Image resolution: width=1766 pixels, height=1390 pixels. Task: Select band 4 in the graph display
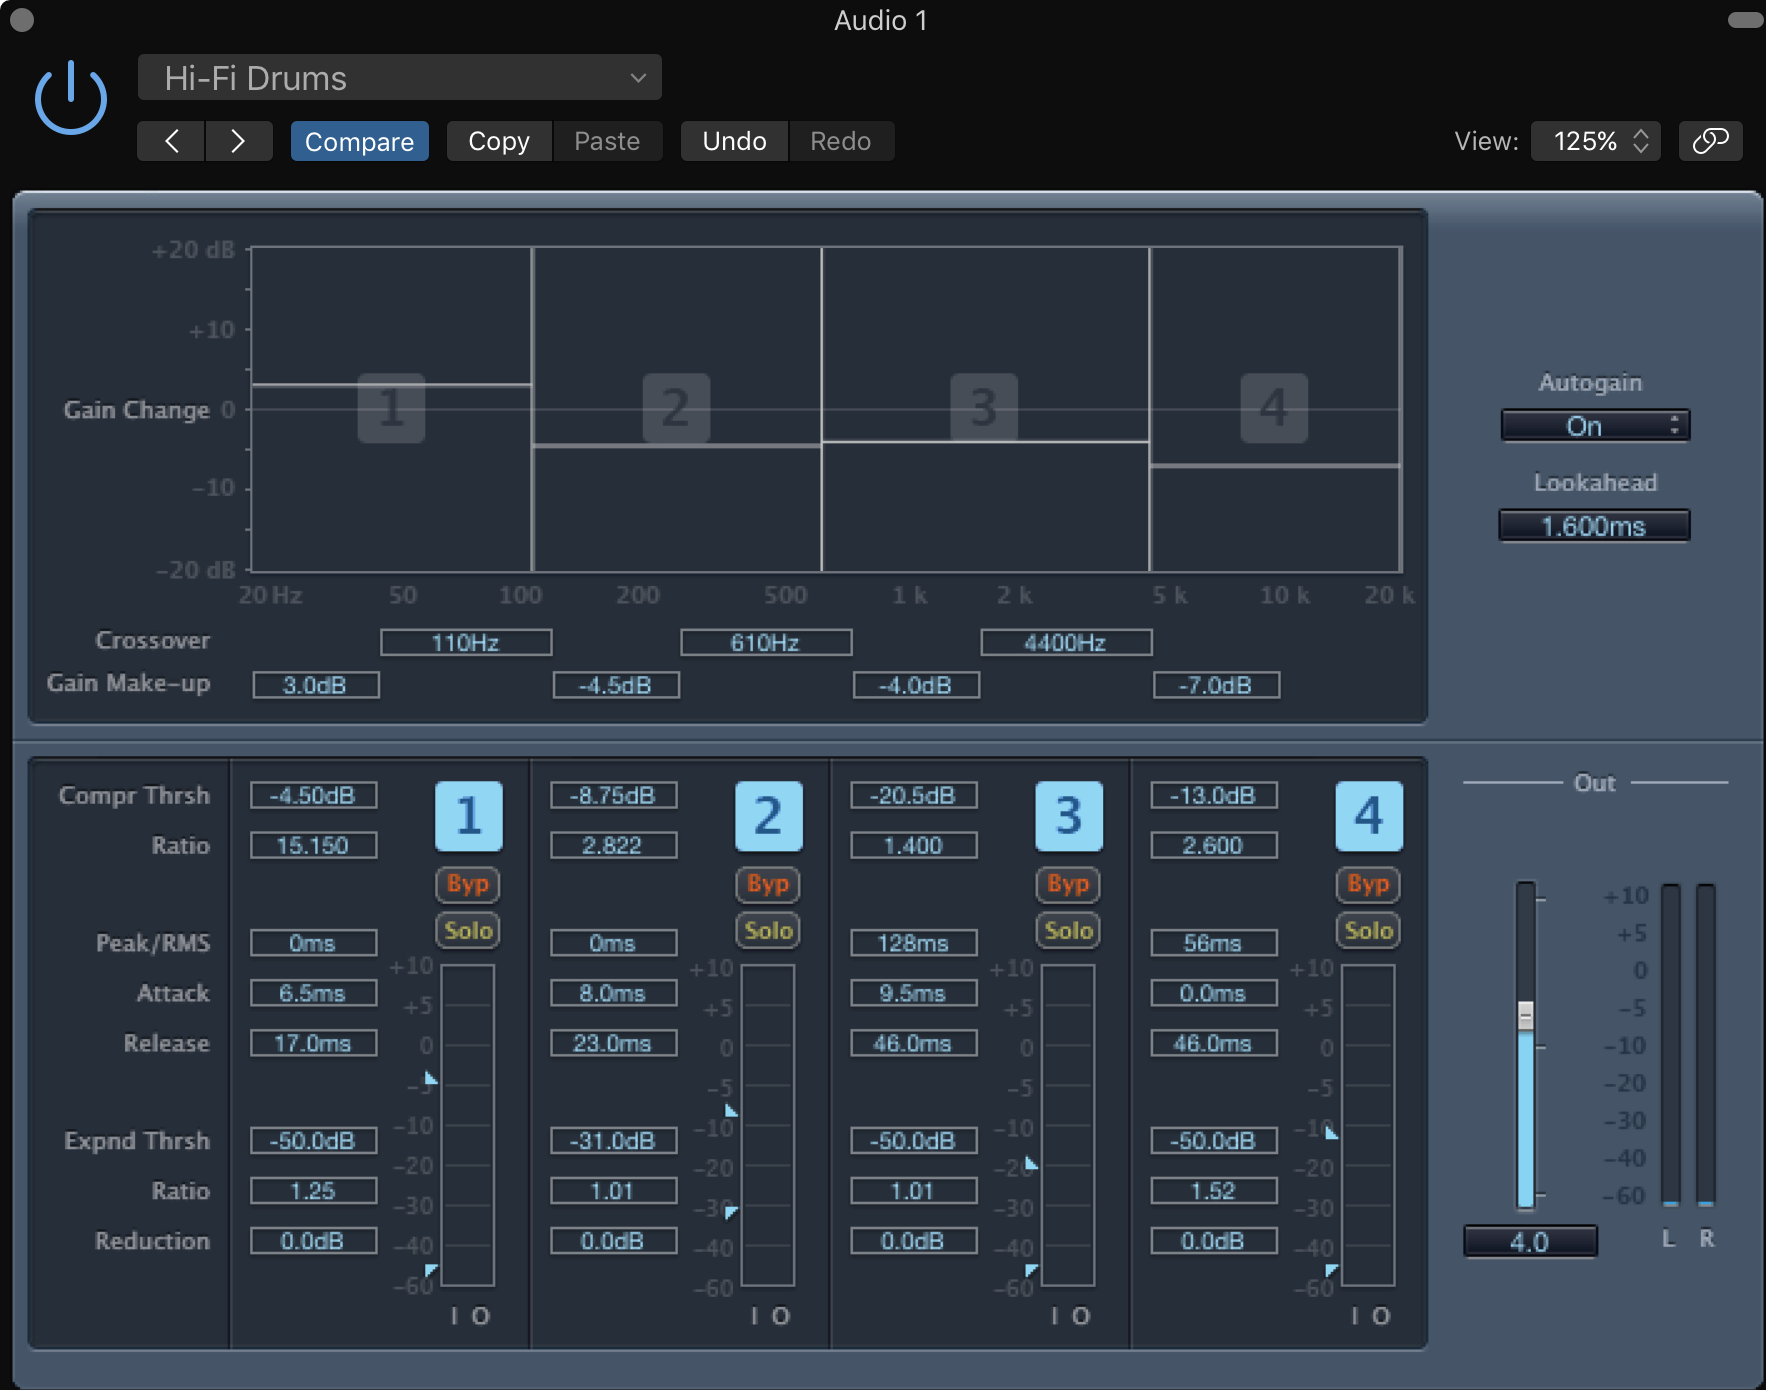click(x=1273, y=408)
